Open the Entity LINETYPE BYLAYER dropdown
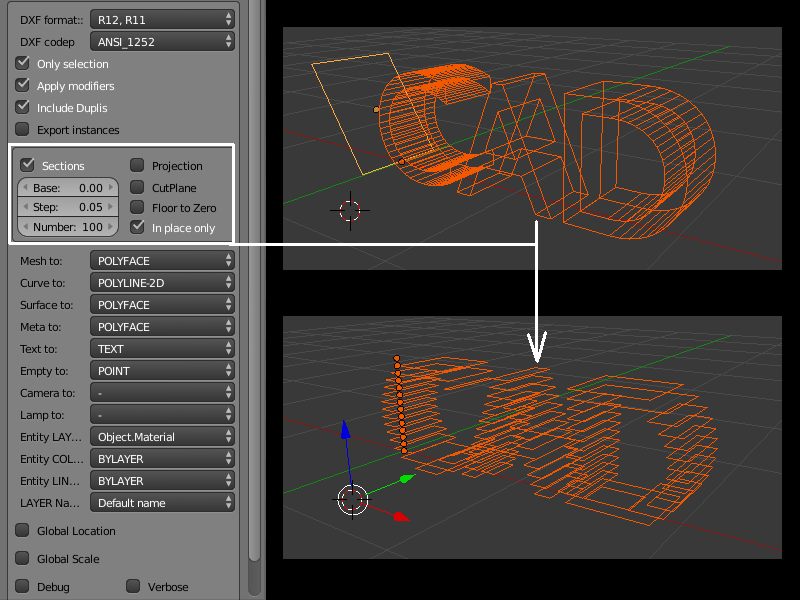 click(x=162, y=481)
